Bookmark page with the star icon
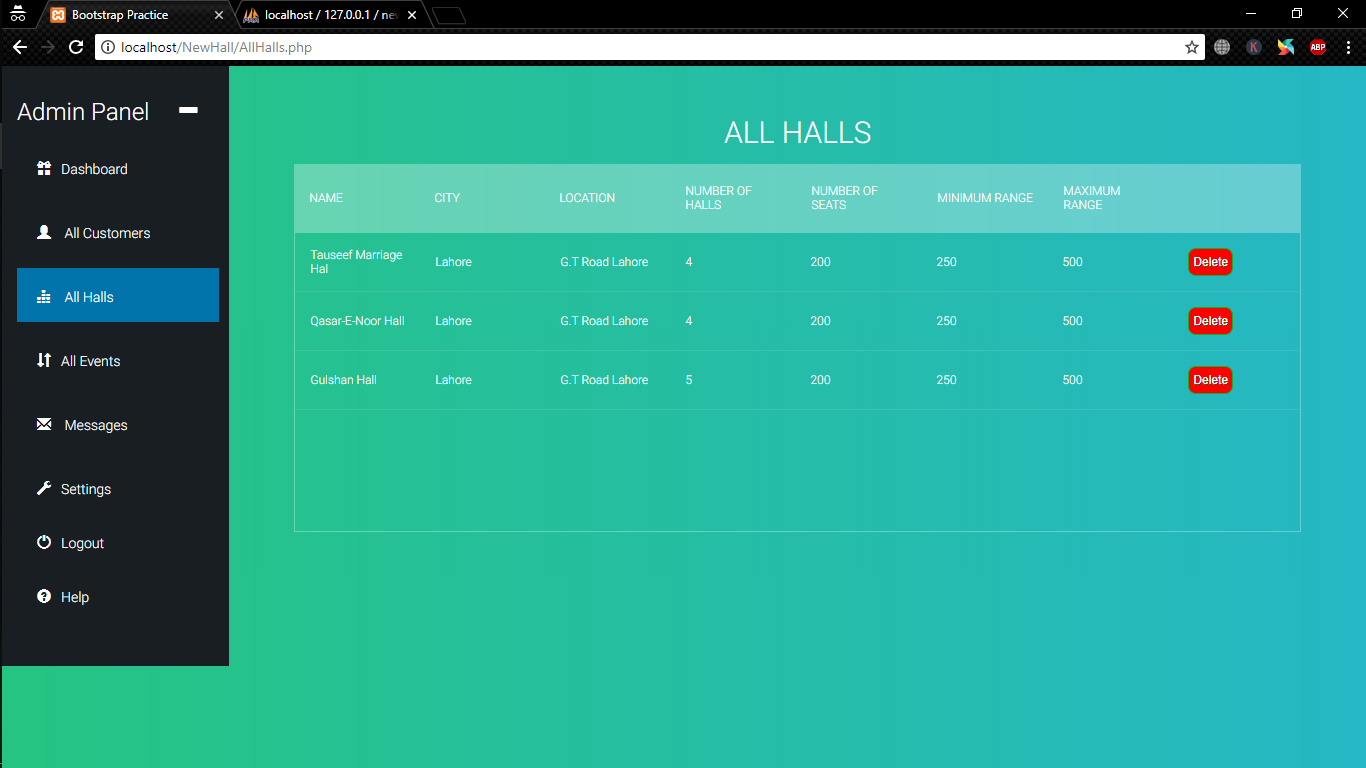This screenshot has height=768, width=1366. pos(1191,47)
